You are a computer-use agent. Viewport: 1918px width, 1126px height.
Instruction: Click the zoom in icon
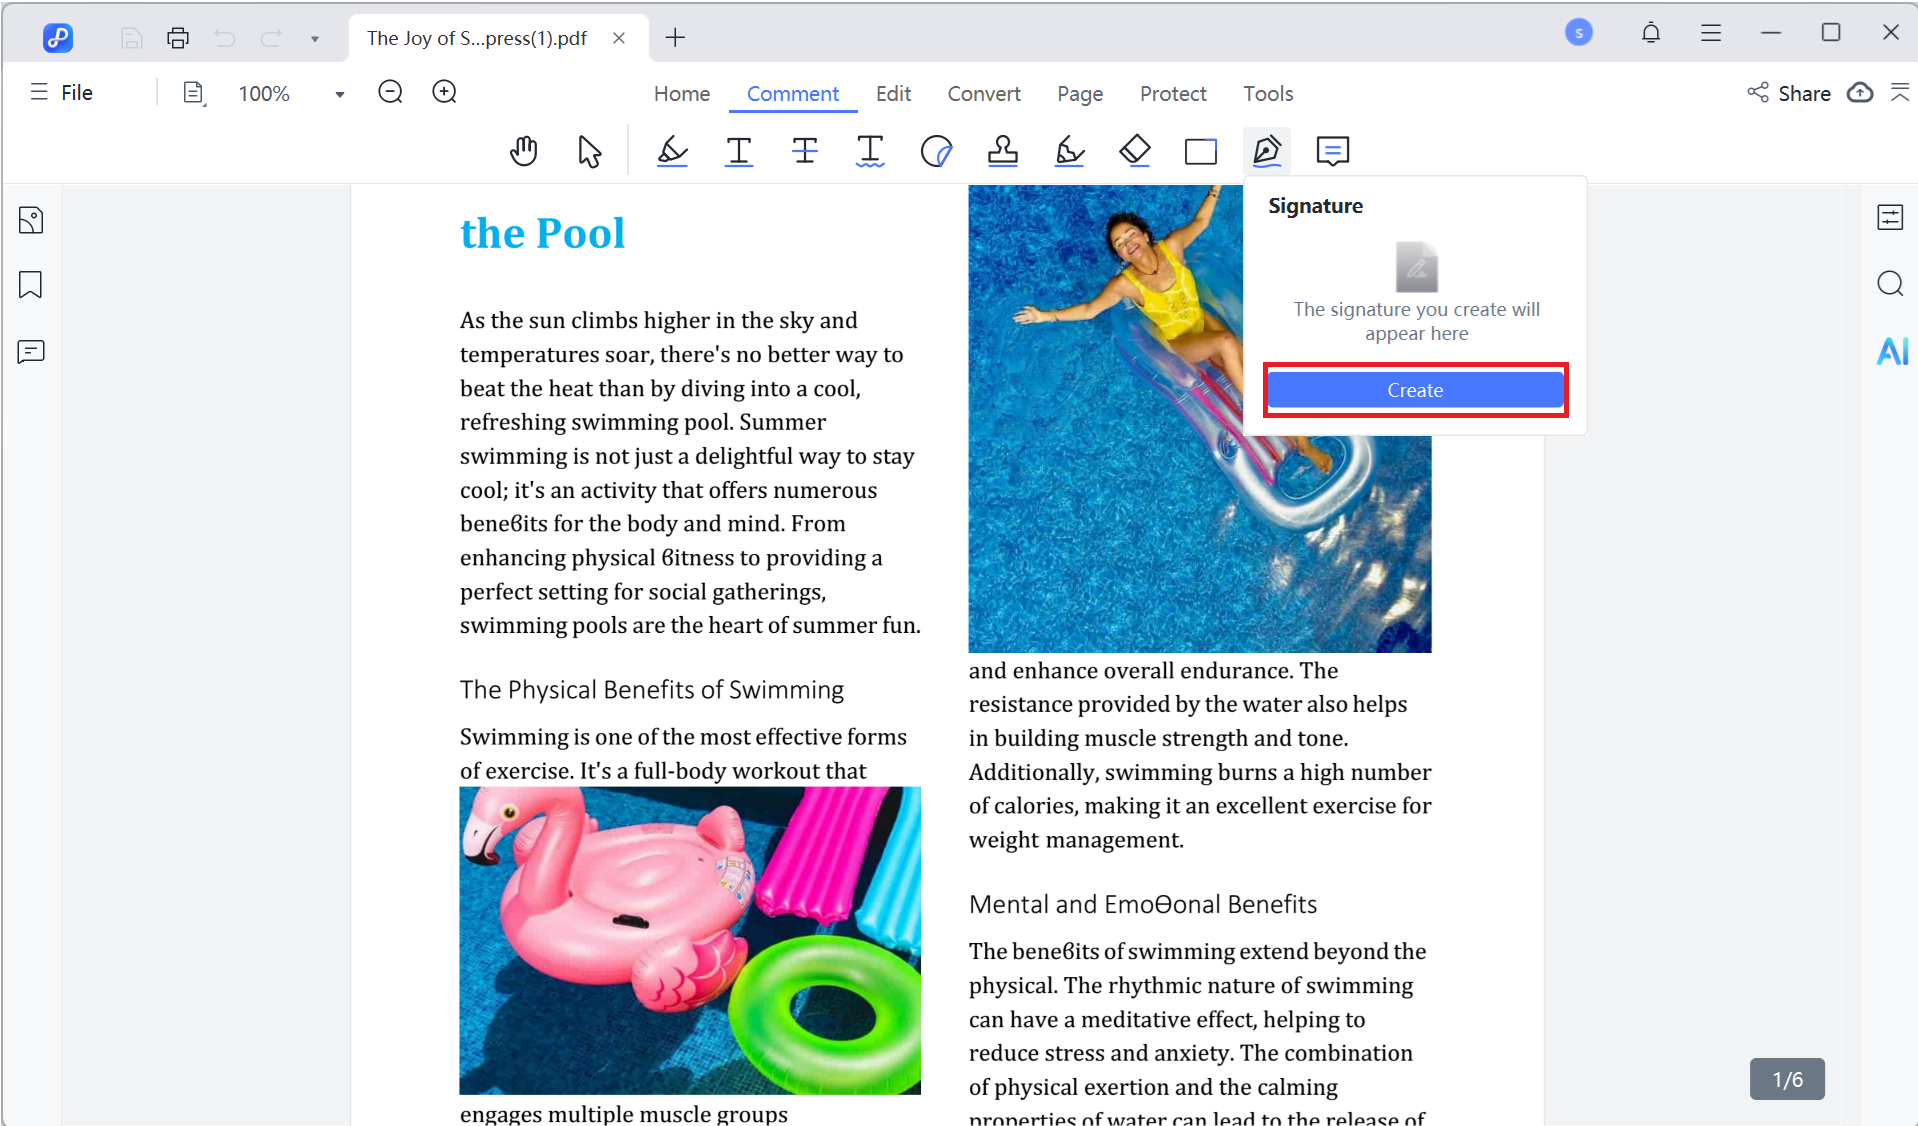pos(444,93)
